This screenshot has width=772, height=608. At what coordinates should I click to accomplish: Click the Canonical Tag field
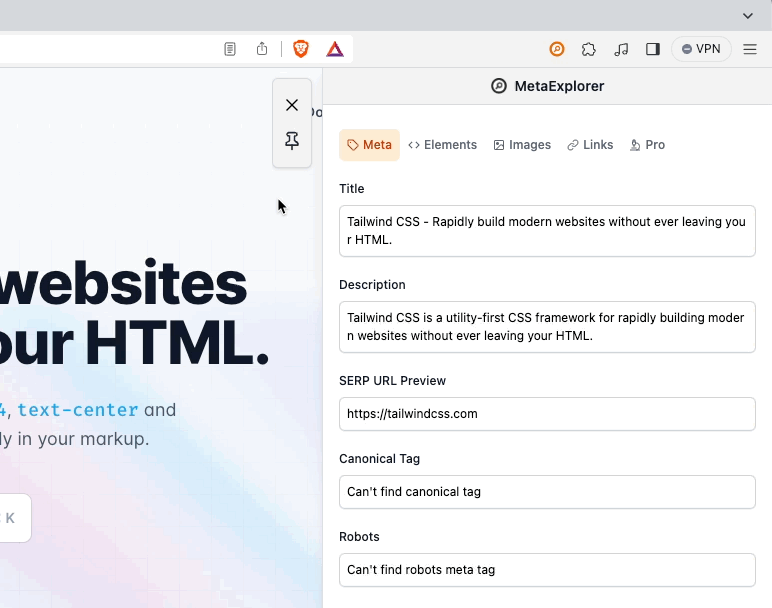pyautogui.click(x=547, y=492)
